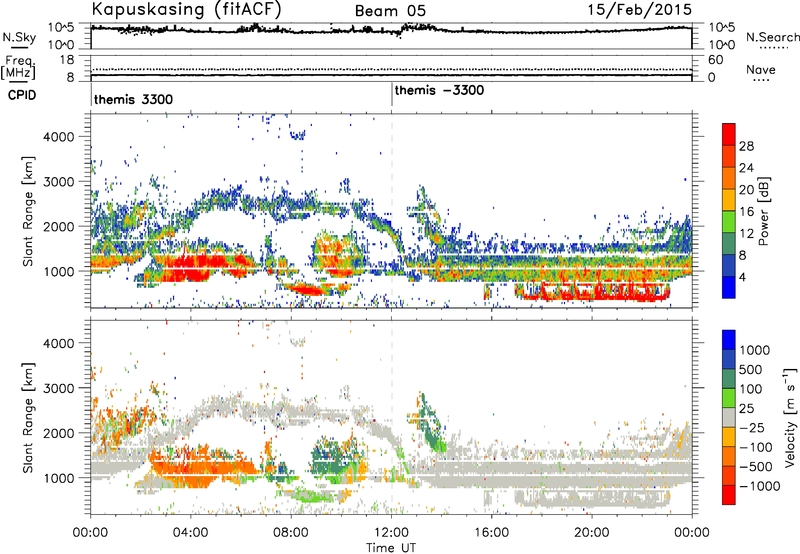Click the Slant Range [km] label of the velocity panel
The image size is (800, 554).
point(28,417)
